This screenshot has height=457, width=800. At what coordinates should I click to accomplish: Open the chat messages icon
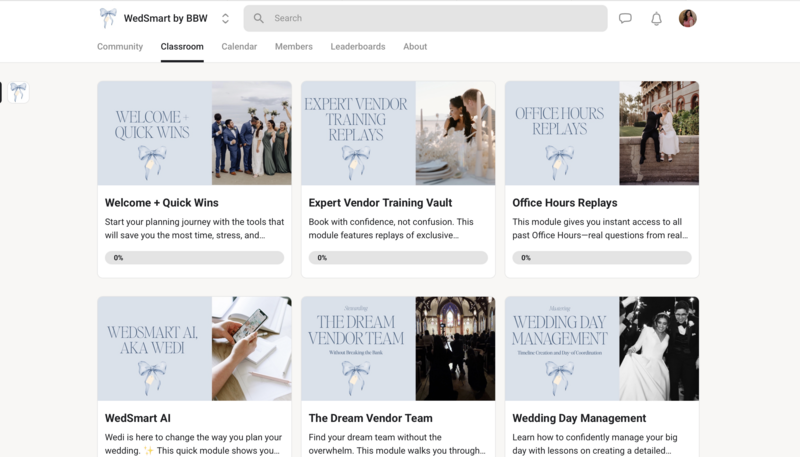click(625, 18)
